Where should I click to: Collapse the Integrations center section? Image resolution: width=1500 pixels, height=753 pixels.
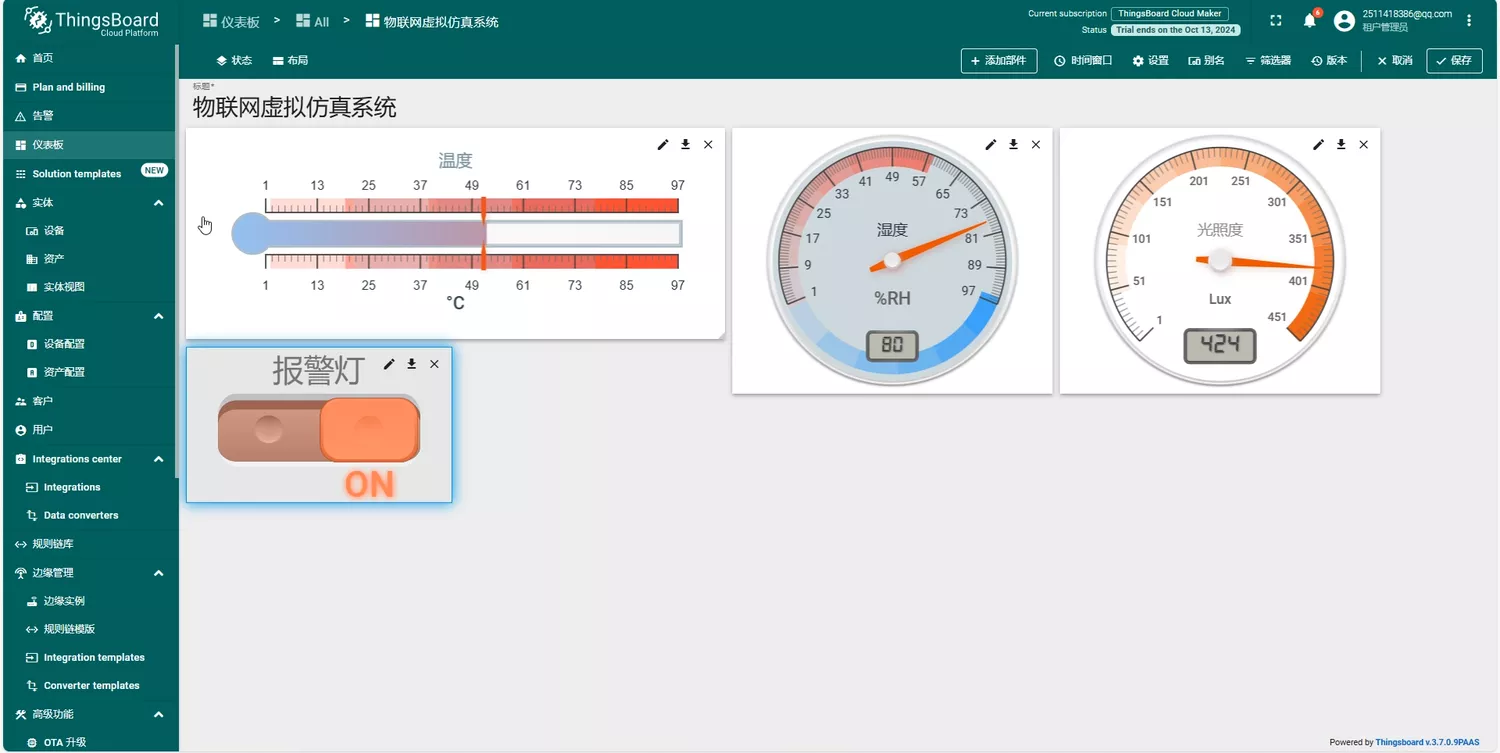click(158, 459)
